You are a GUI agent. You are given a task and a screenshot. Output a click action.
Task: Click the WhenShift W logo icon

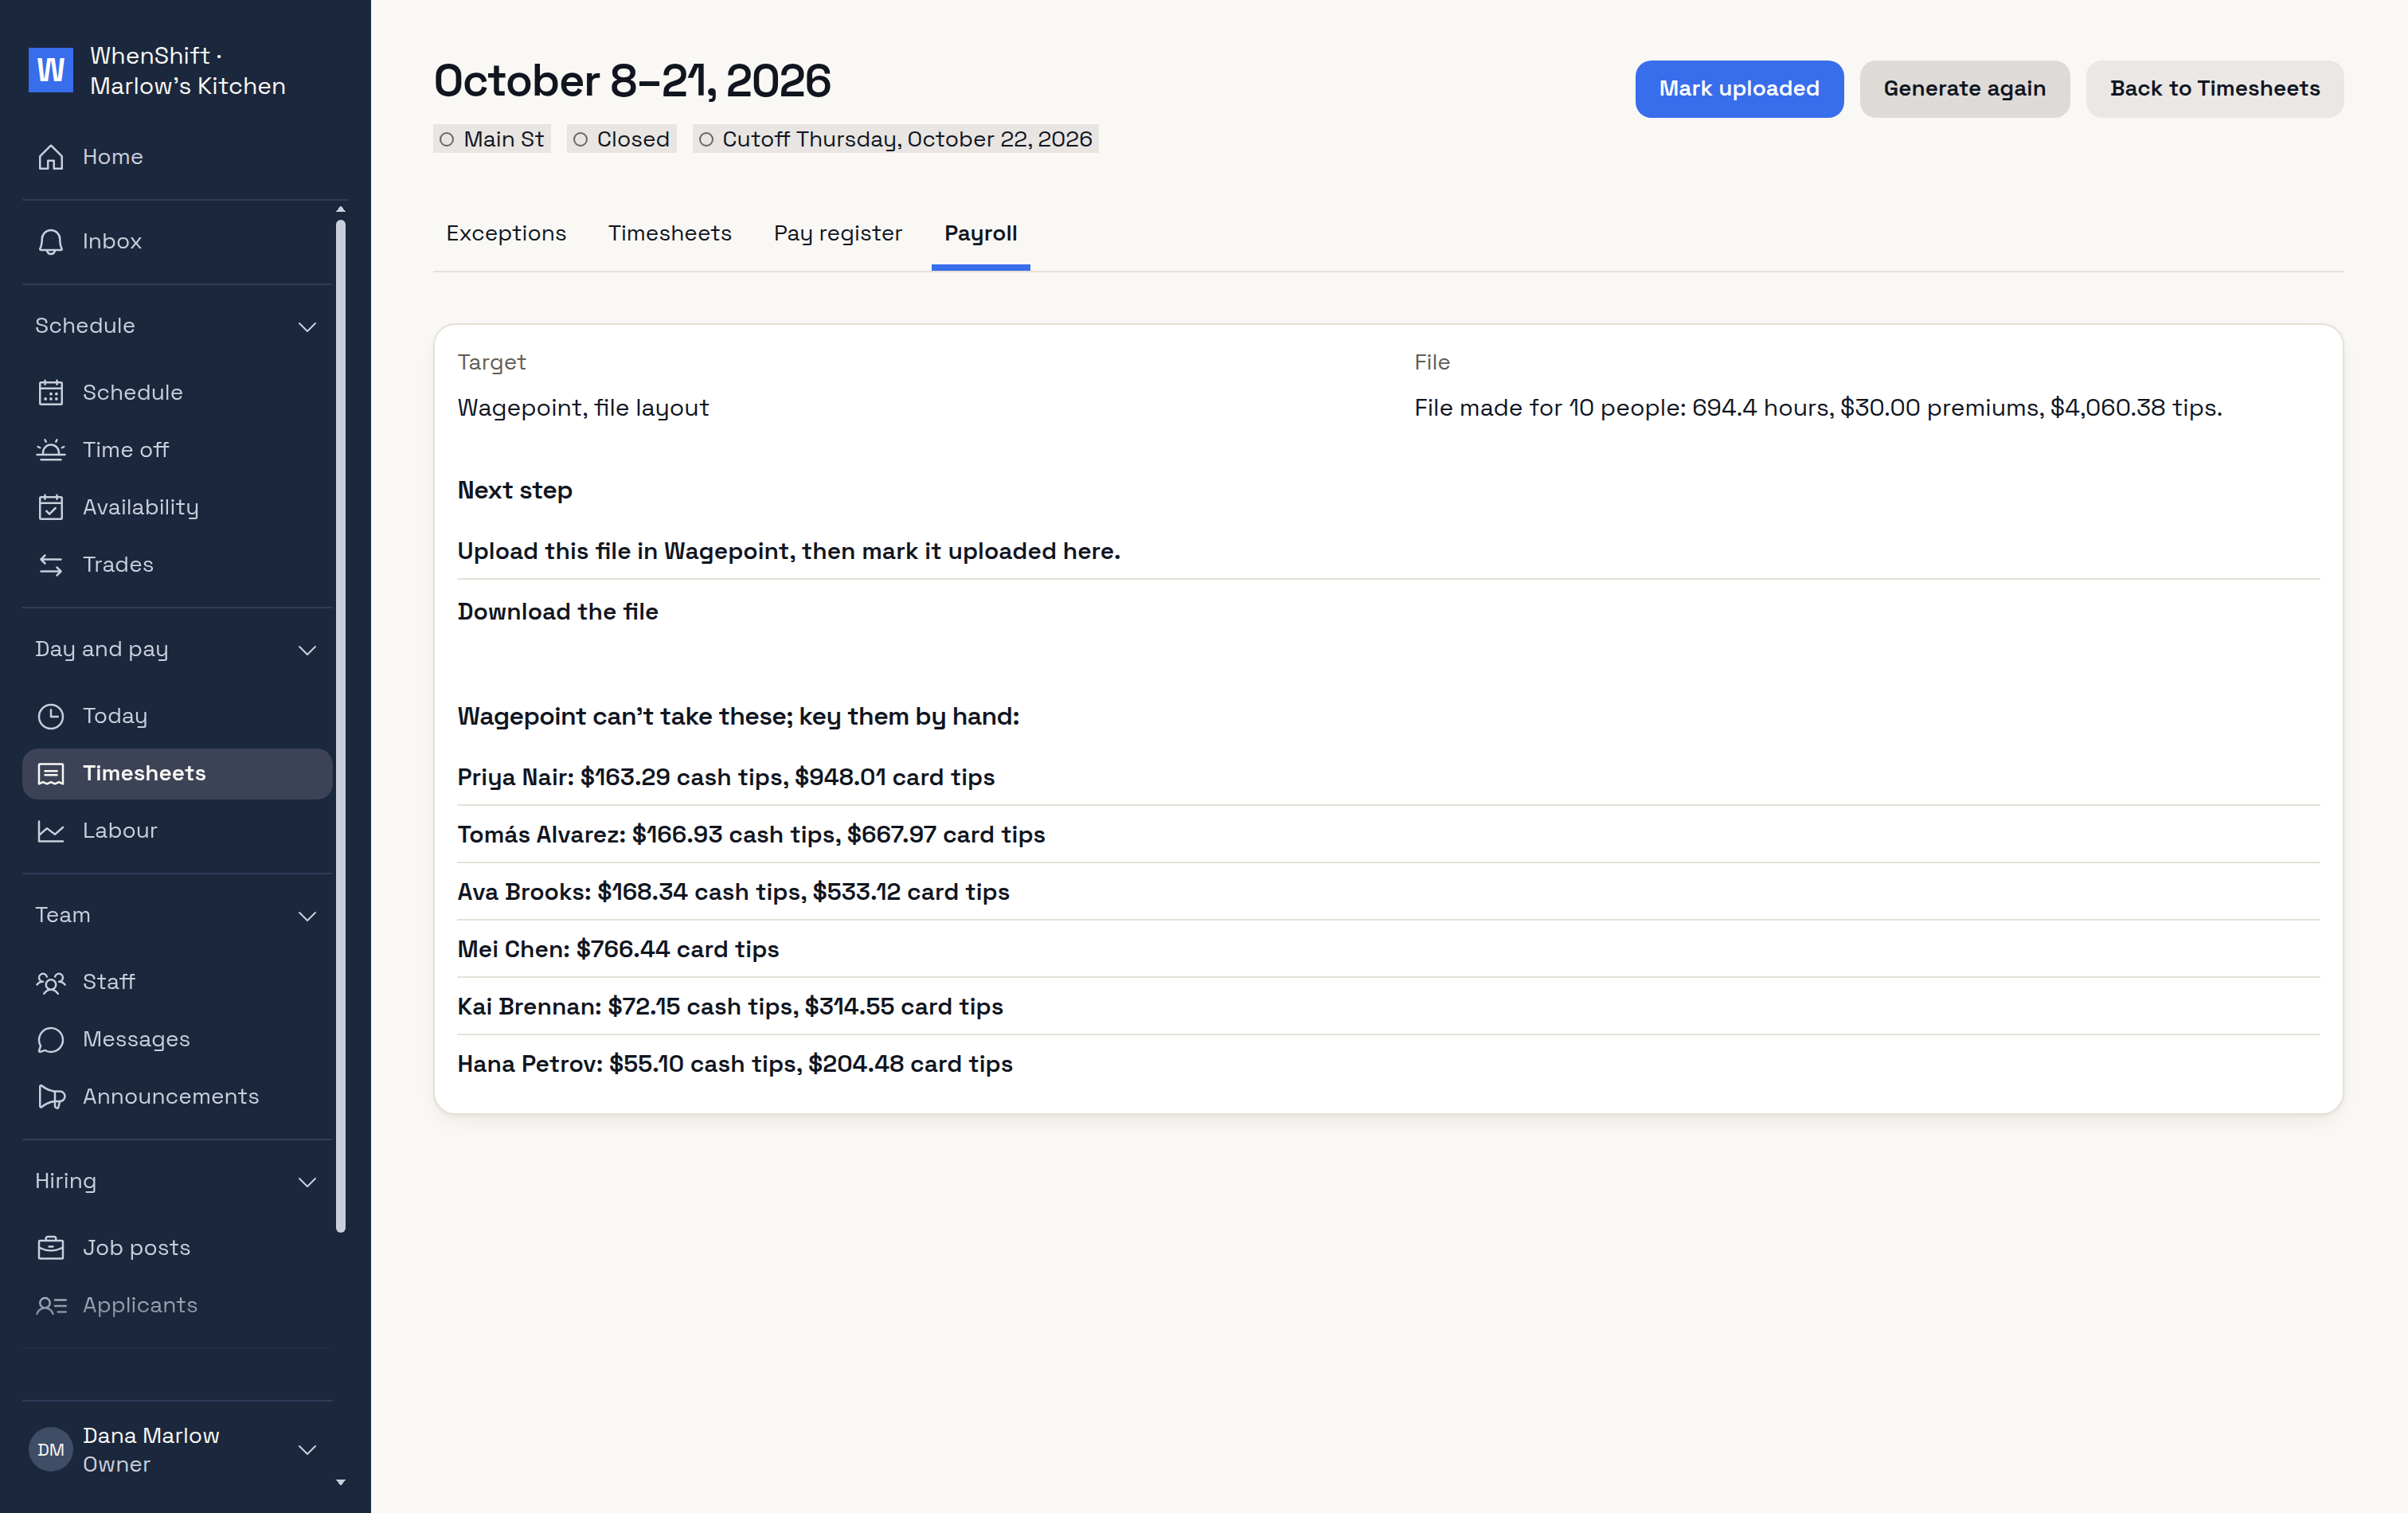(50, 70)
